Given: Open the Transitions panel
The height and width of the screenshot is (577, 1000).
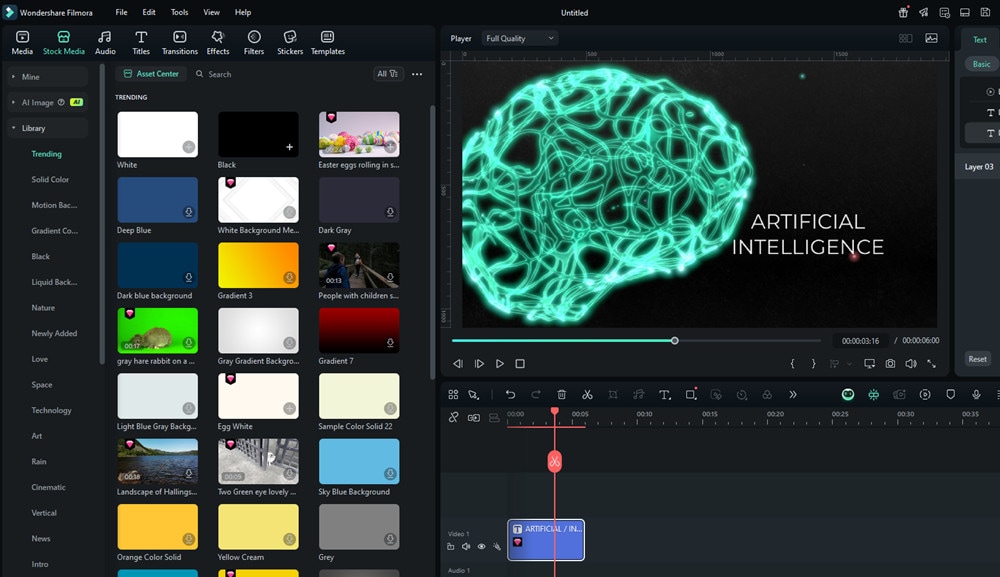Looking at the screenshot, I should point(180,42).
